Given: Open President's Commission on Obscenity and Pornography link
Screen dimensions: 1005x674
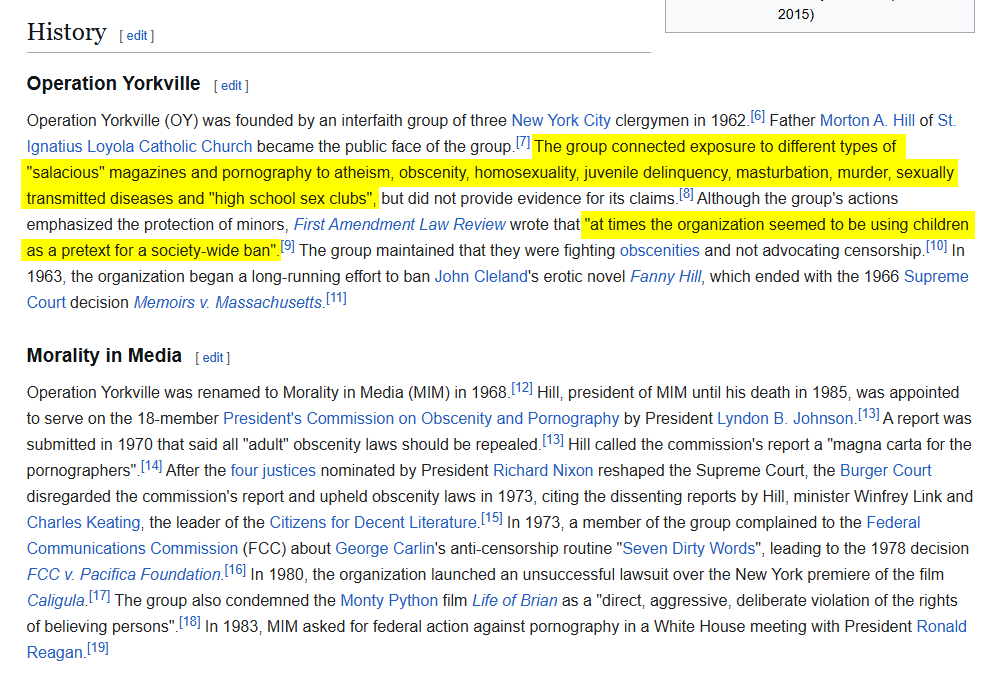Looking at the screenshot, I should [421, 419].
